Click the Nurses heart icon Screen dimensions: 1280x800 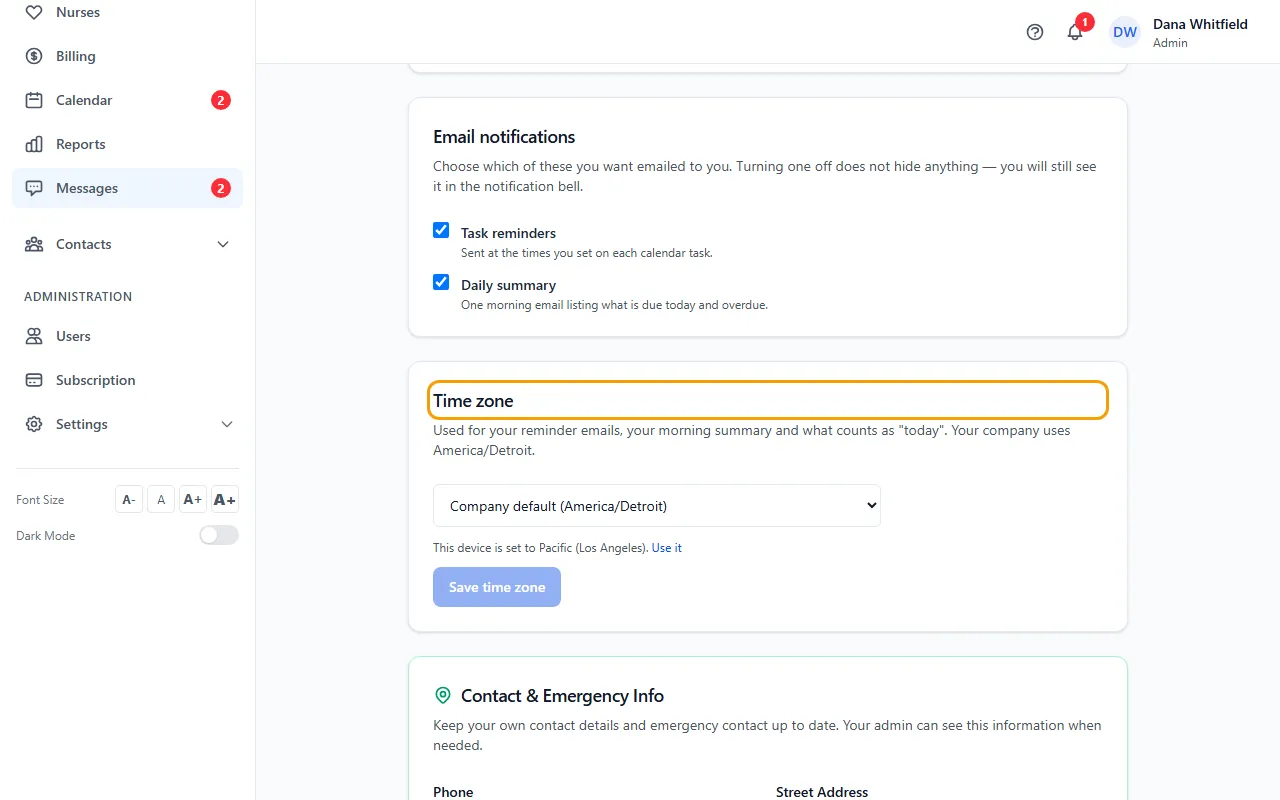[x=34, y=12]
